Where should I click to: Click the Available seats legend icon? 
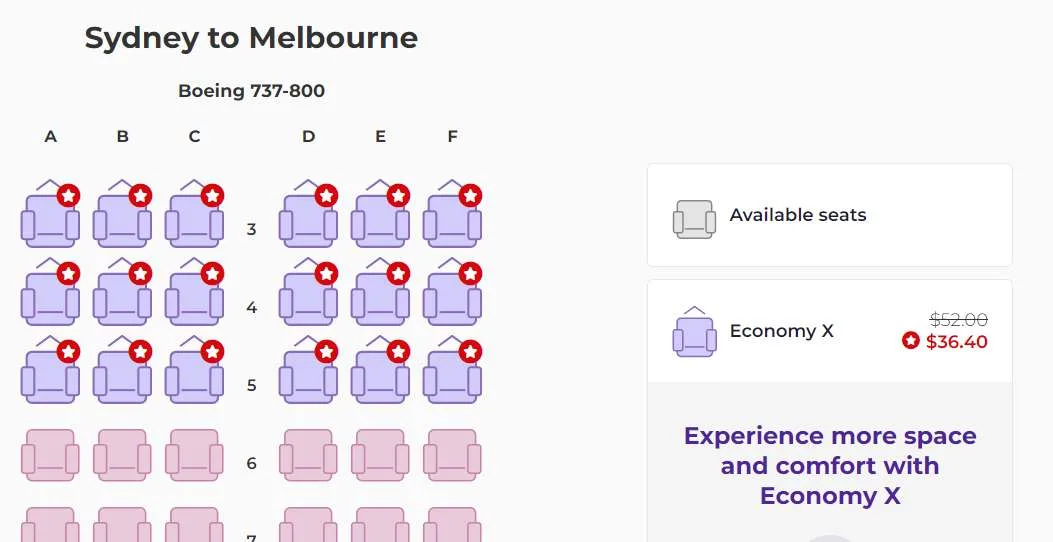(x=694, y=219)
